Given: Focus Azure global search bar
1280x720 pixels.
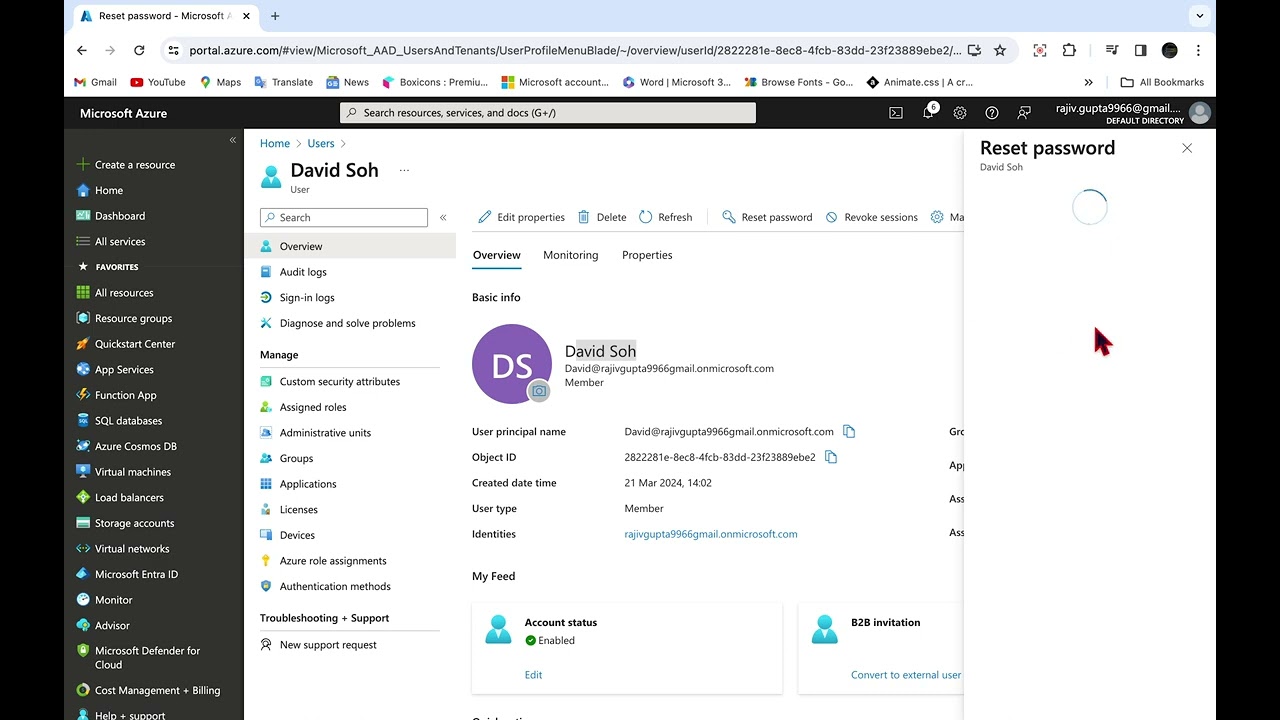Looking at the screenshot, I should (548, 113).
